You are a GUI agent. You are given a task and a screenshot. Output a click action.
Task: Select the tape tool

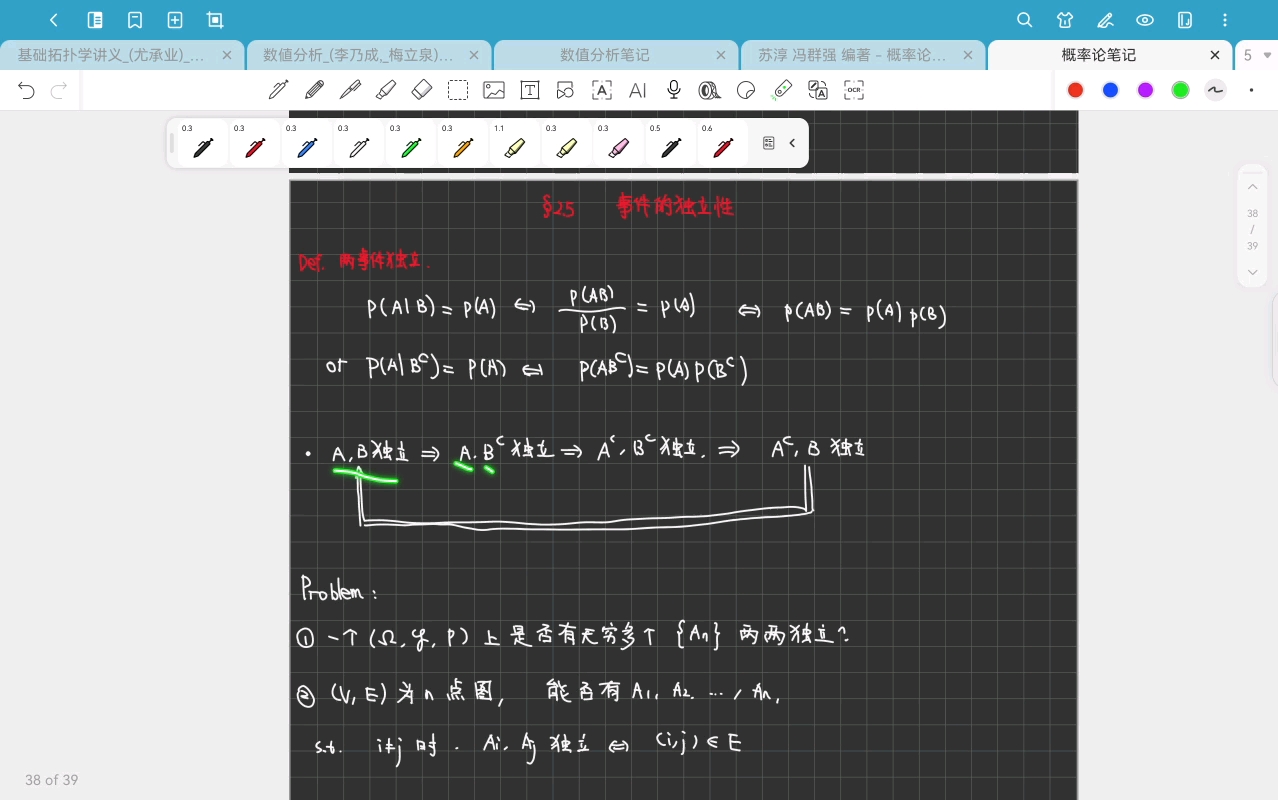[x=710, y=90]
